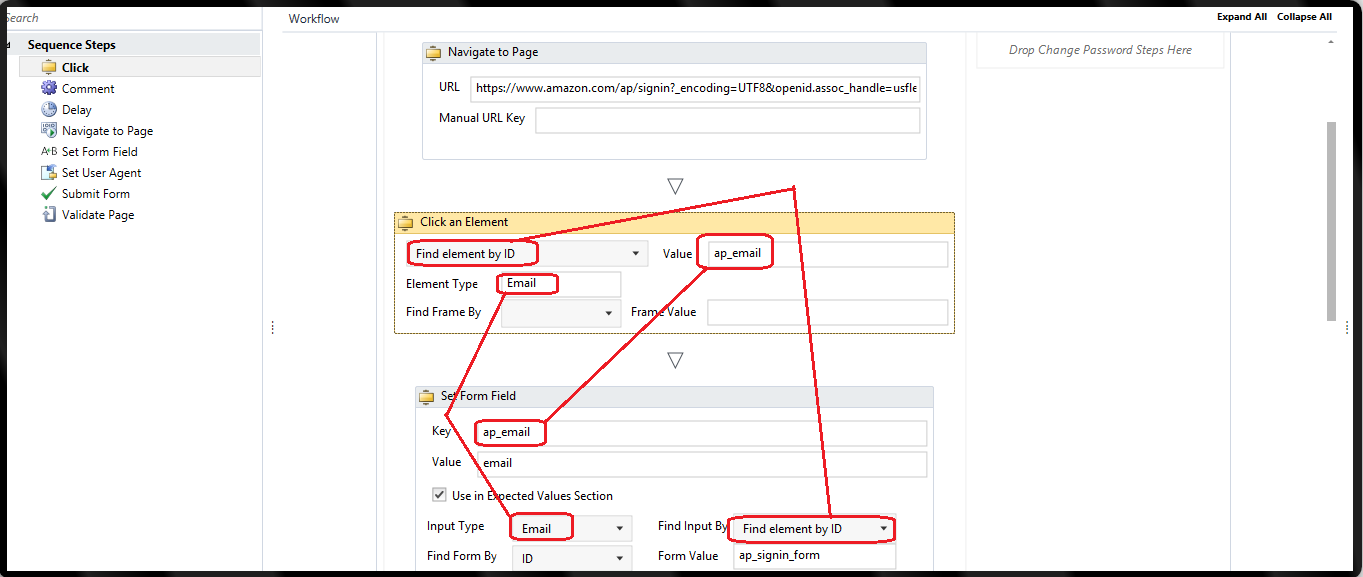This screenshot has width=1363, height=577.
Task: Click the Workflow panel title
Action: click(314, 19)
